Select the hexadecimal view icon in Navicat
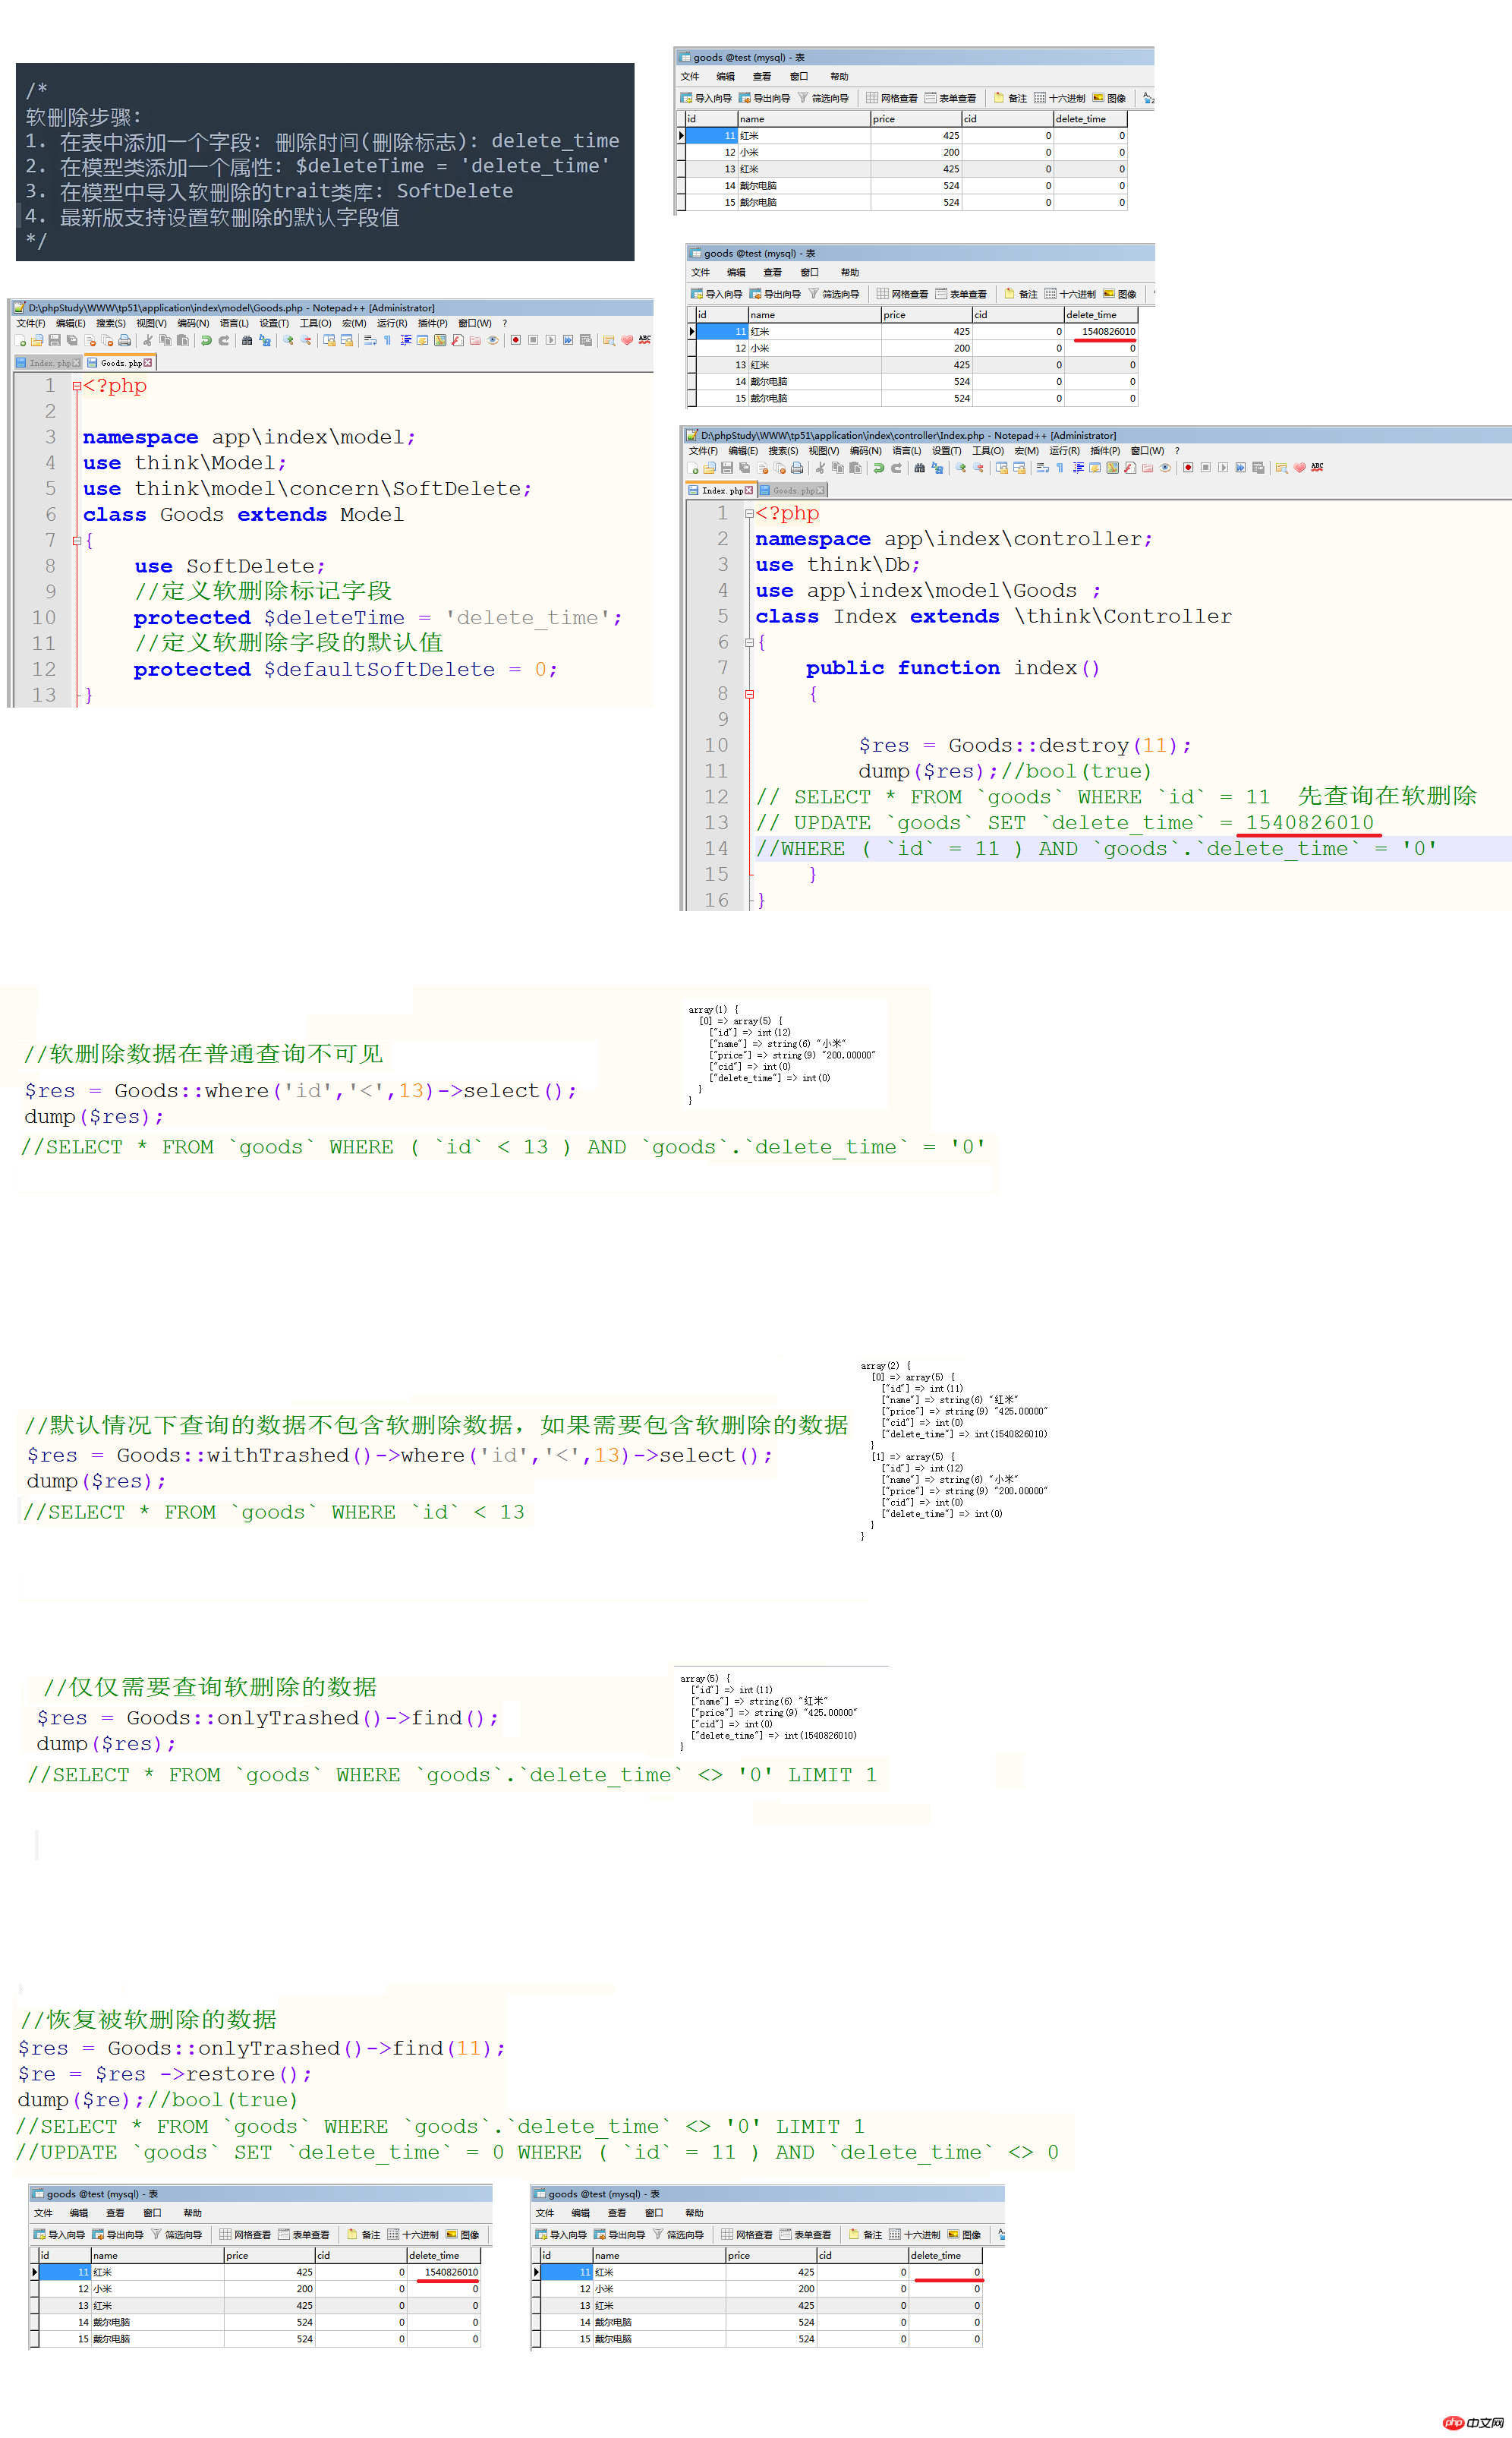1512x2438 pixels. click(1062, 97)
